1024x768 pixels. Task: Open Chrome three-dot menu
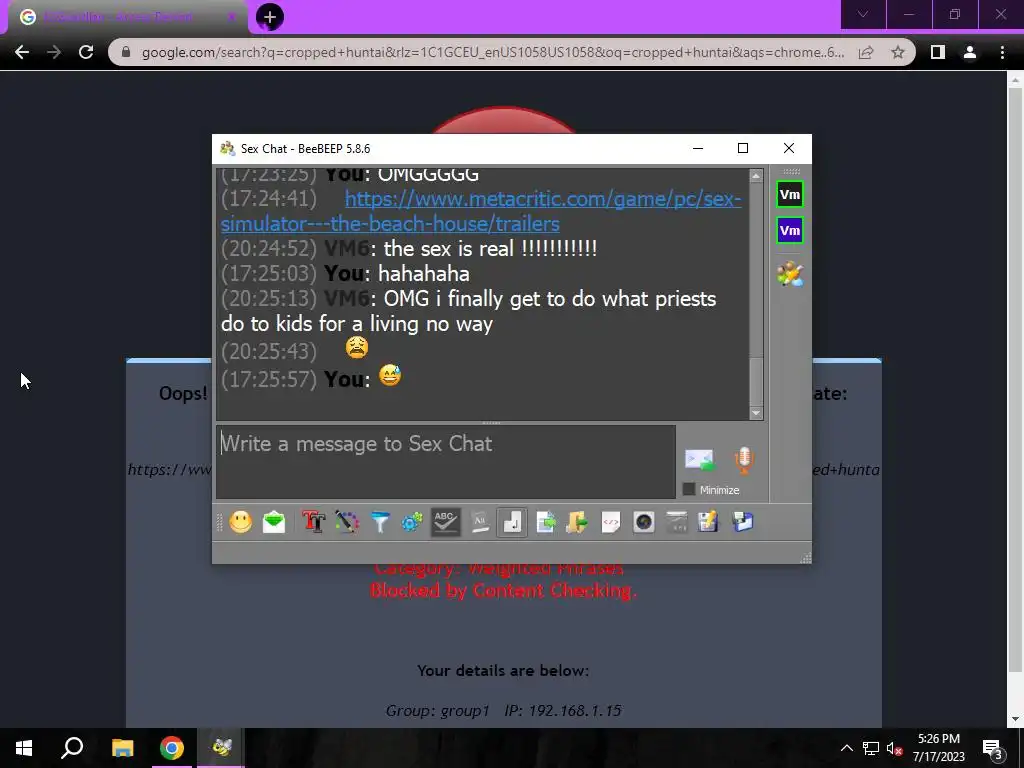[1002, 52]
